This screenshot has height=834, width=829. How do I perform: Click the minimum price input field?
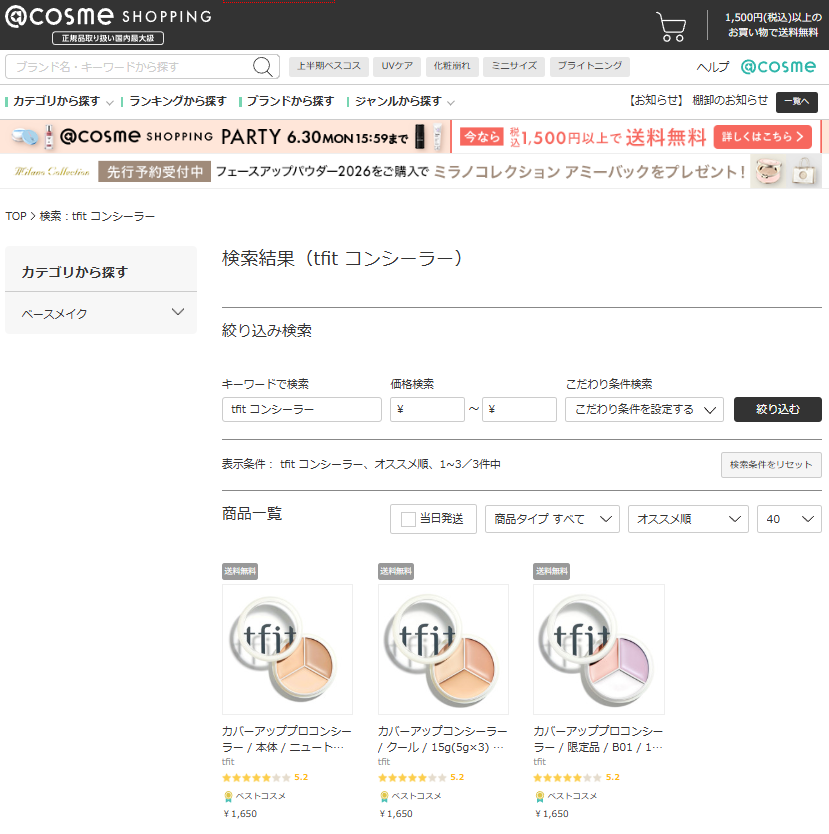click(427, 410)
